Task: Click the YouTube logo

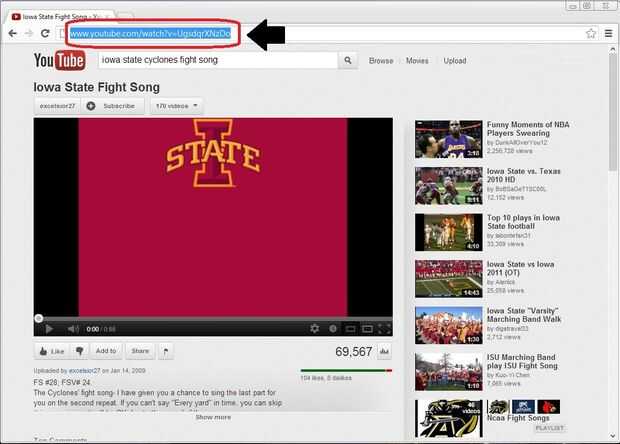Action: point(59,60)
